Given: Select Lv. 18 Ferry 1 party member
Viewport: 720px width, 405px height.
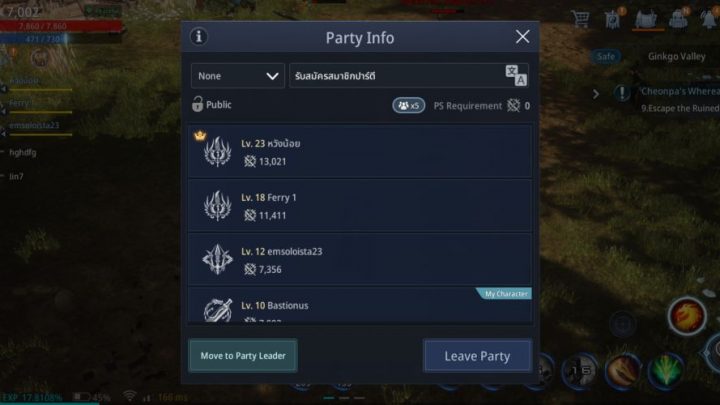Looking at the screenshot, I should 360,206.
